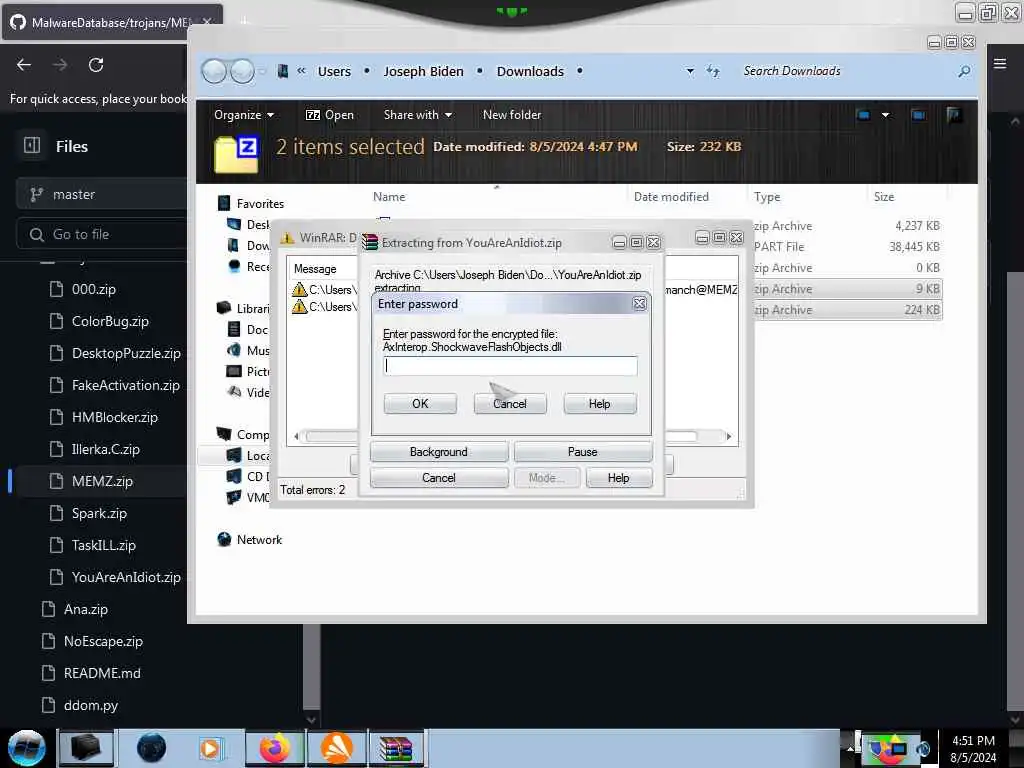Click the refresh icon in address bar
This screenshot has width=1024, height=768.
(713, 71)
